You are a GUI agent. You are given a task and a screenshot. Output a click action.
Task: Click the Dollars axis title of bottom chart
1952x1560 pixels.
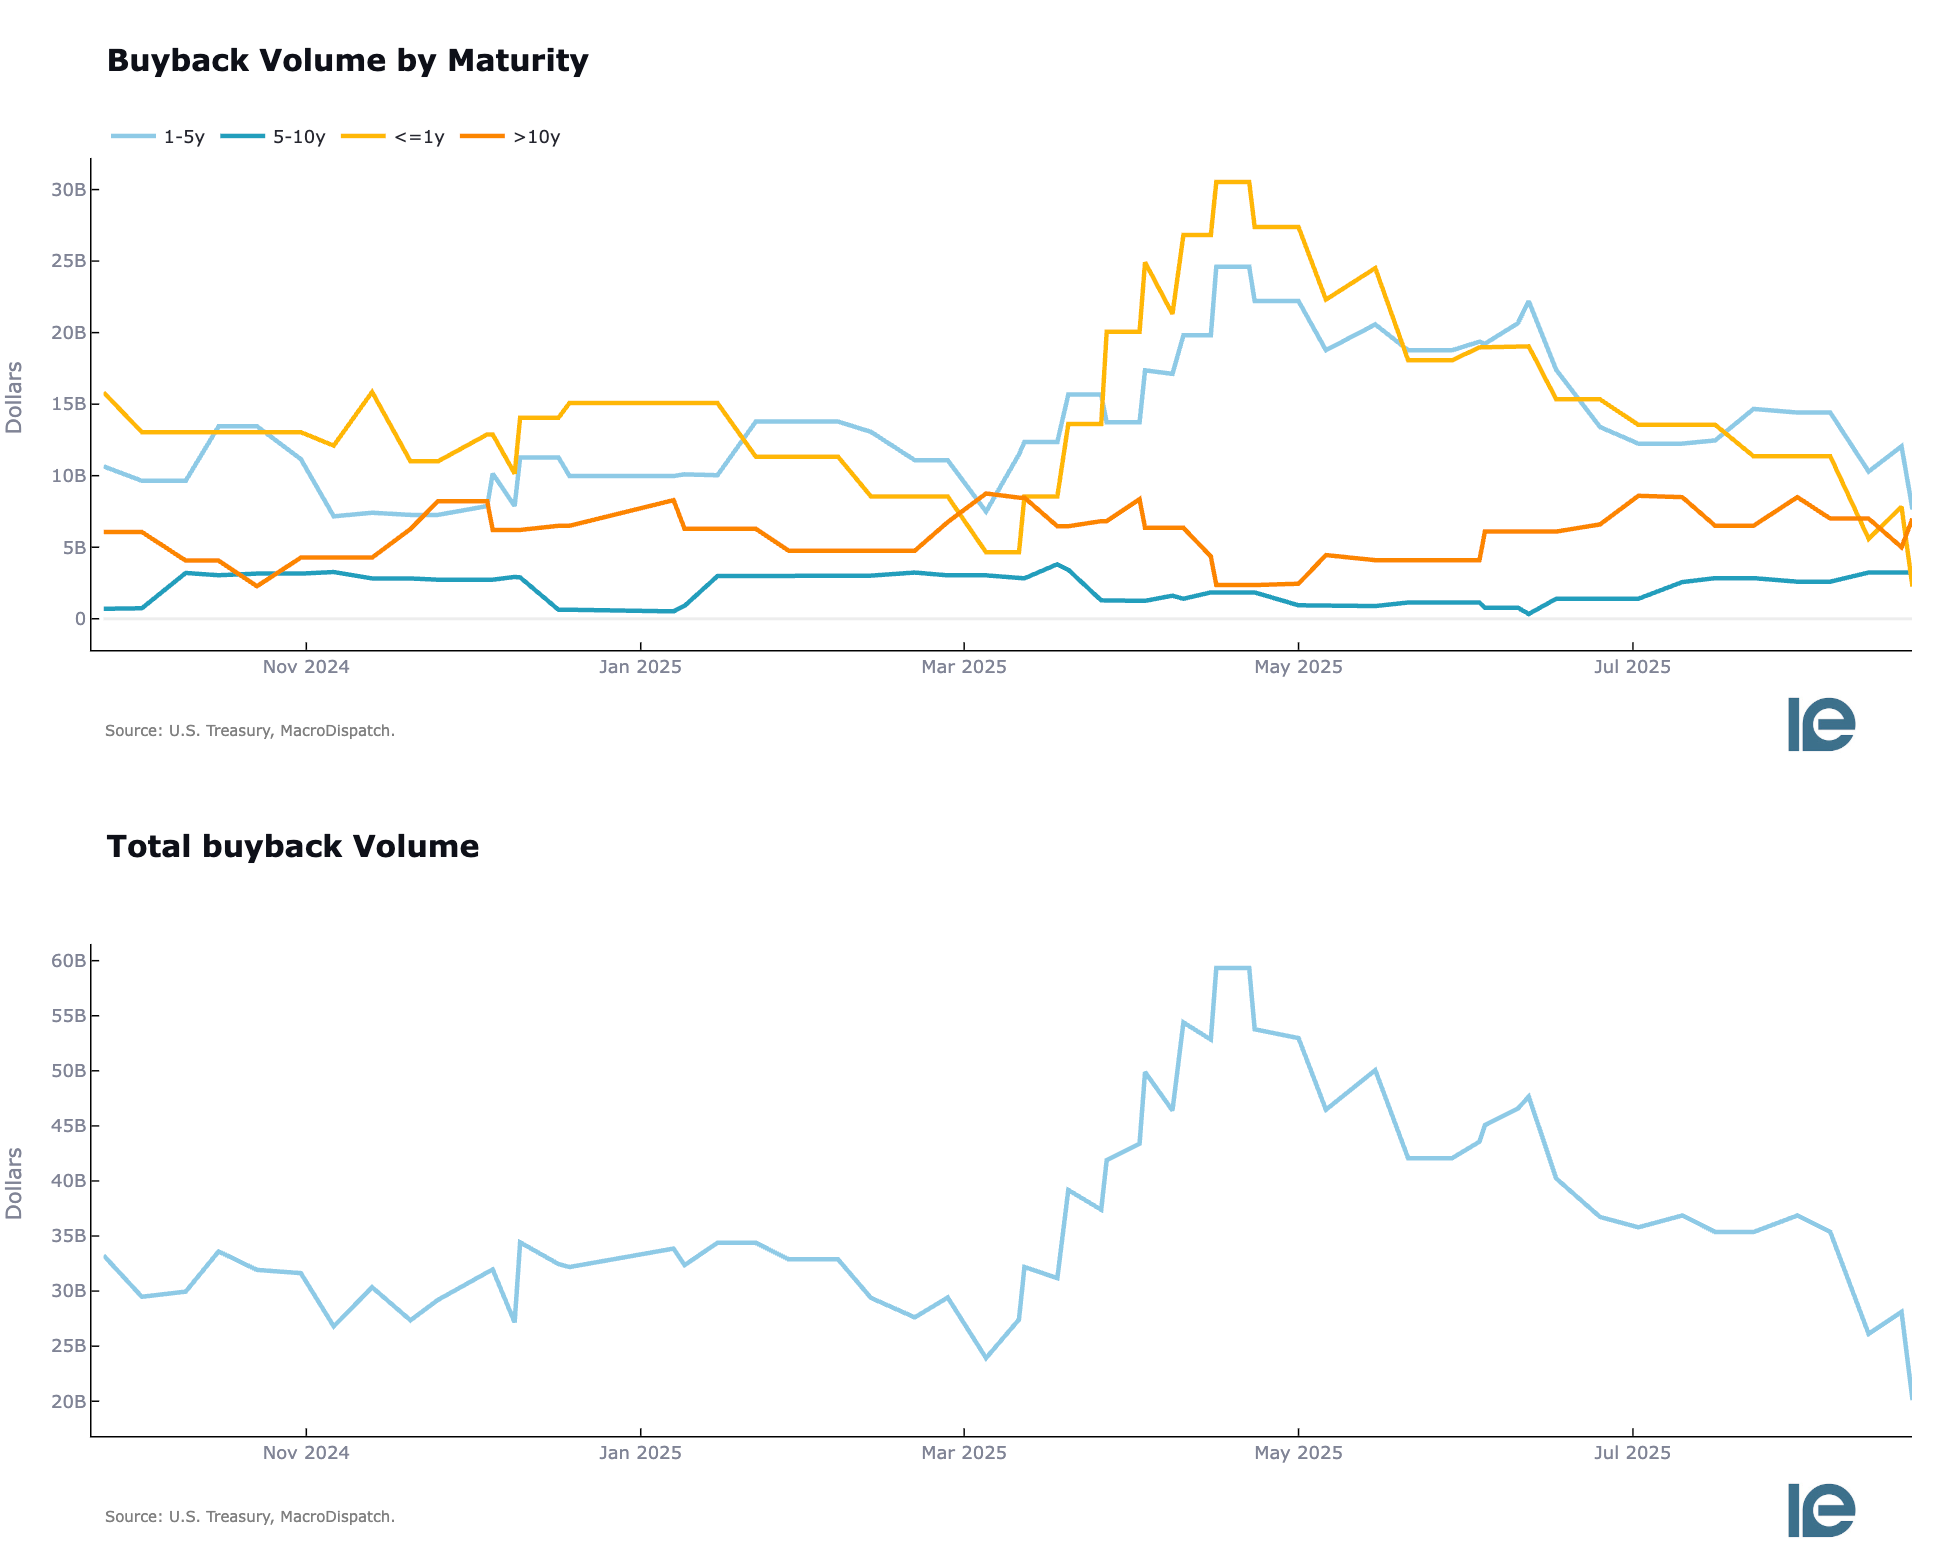(x=14, y=1183)
